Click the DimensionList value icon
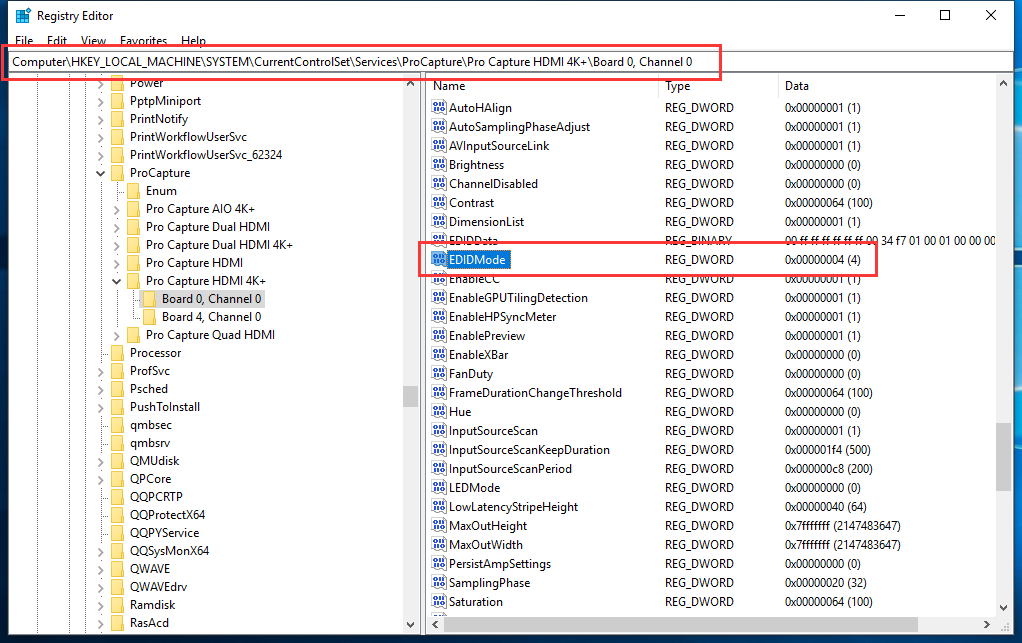Image resolution: width=1022 pixels, height=643 pixels. tap(439, 221)
